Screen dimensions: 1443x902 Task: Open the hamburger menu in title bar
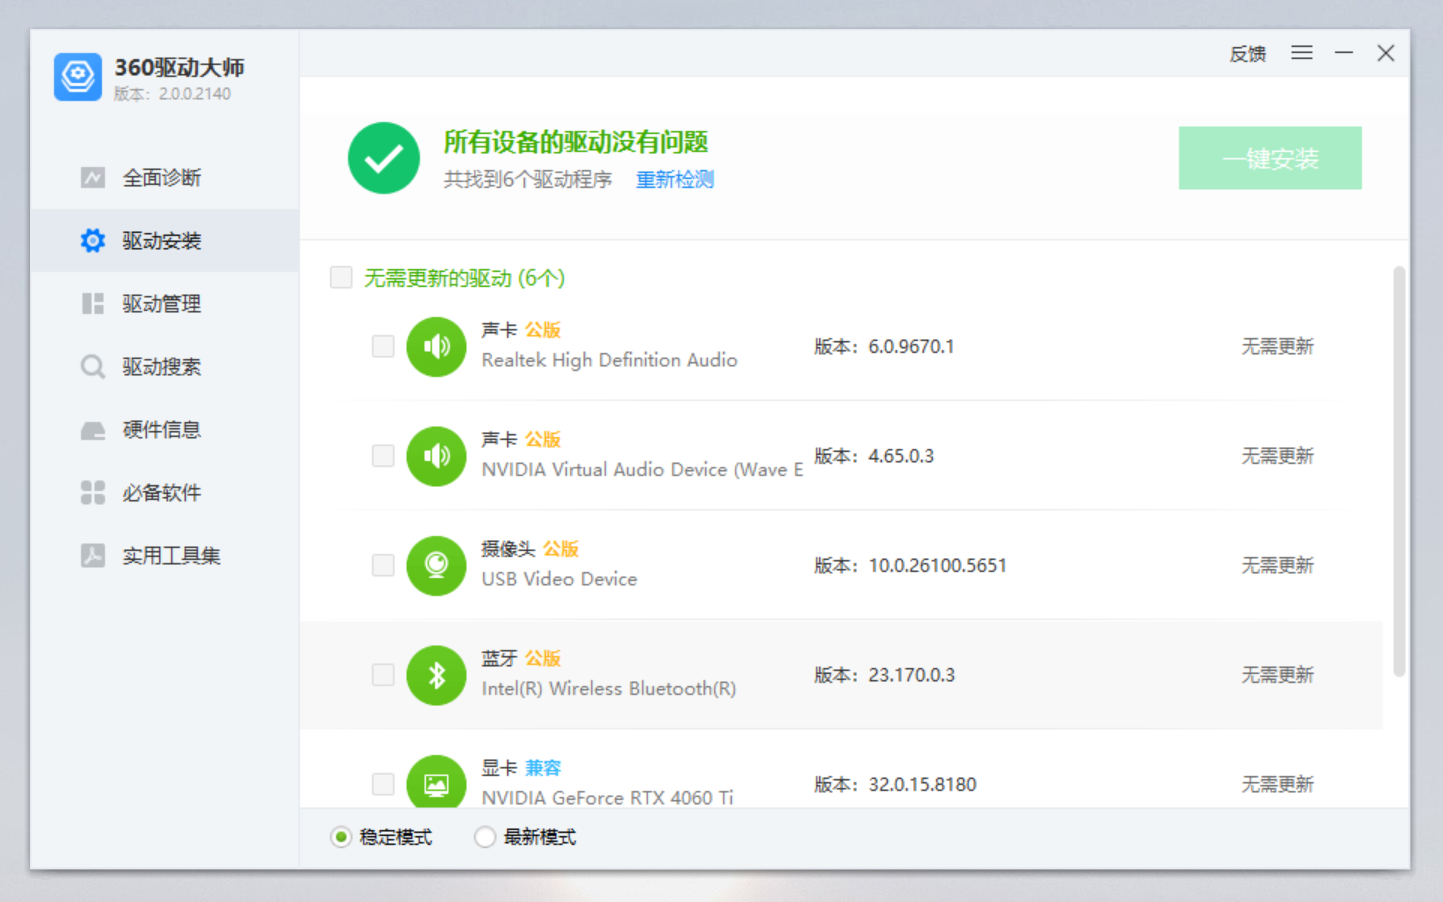[x=1301, y=53]
